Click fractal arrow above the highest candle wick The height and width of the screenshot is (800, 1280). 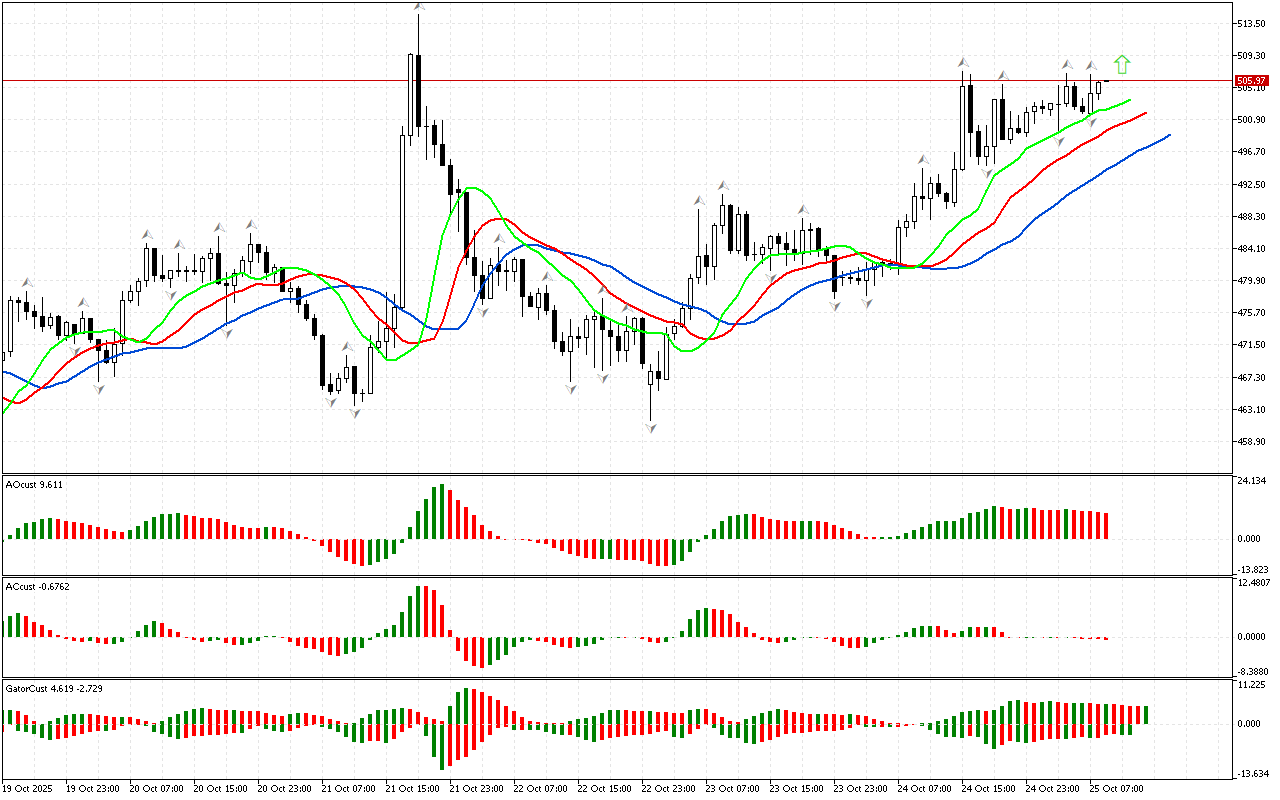[x=418, y=8]
